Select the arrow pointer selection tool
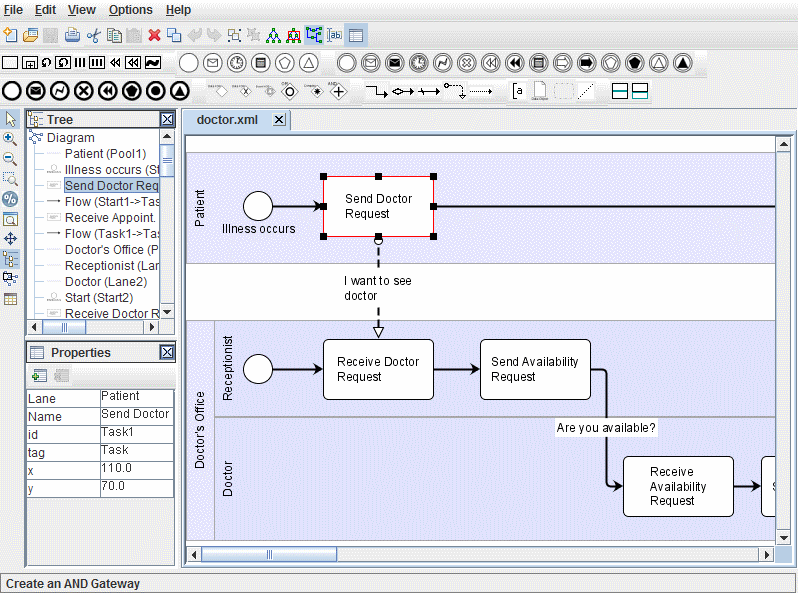The height and width of the screenshot is (593, 798). [x=10, y=119]
